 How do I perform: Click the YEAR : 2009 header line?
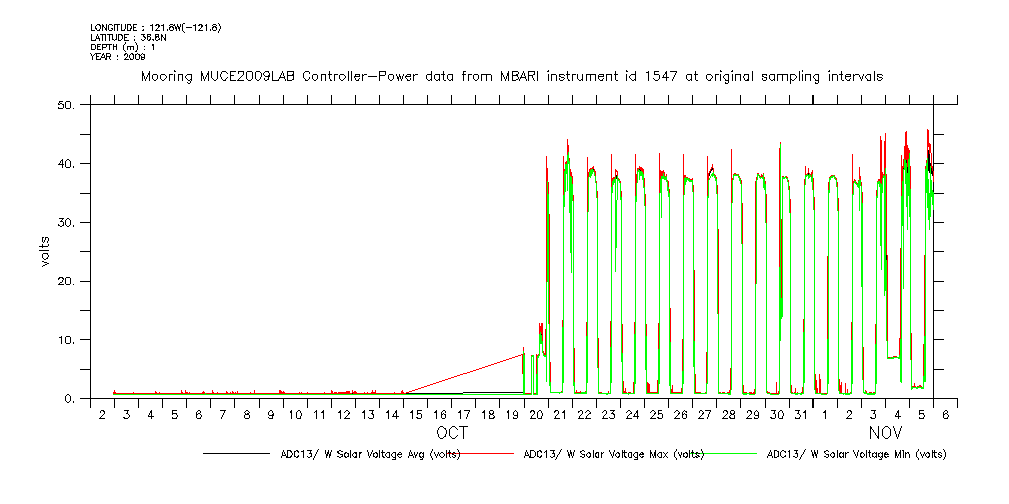coord(117,57)
